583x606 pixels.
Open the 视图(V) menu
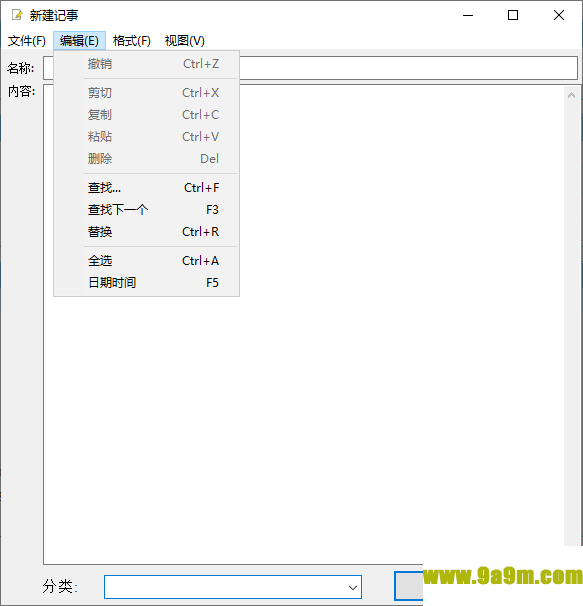(x=184, y=41)
